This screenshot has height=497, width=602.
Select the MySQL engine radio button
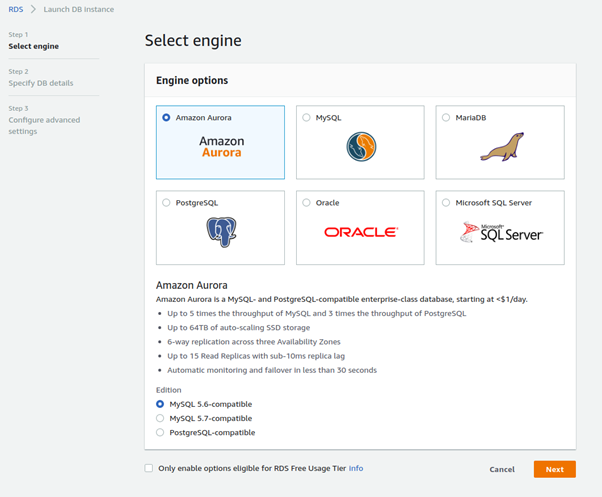coord(306,117)
